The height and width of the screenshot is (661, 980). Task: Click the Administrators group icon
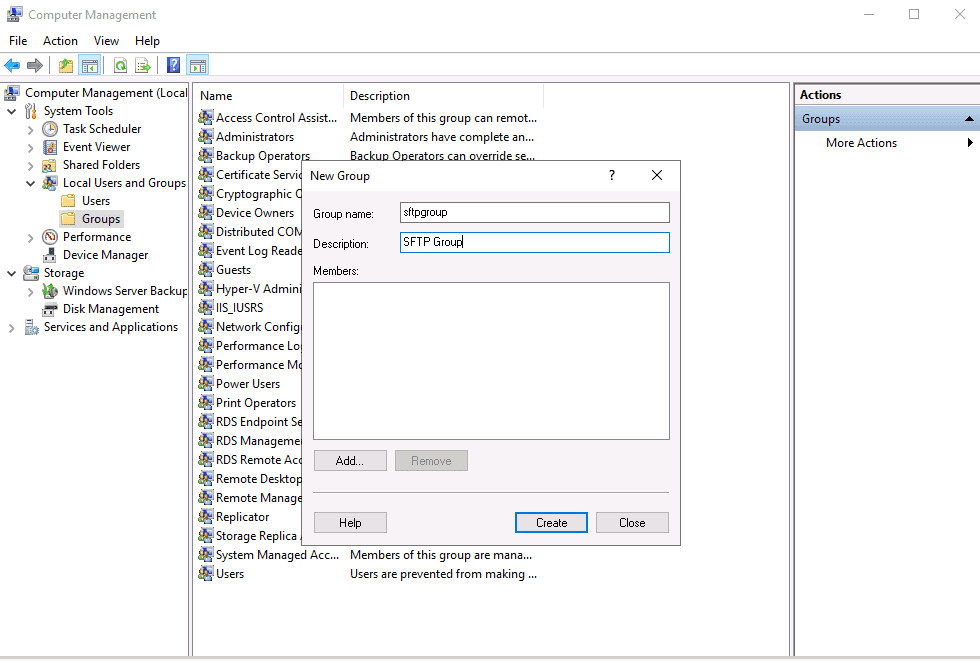(206, 136)
